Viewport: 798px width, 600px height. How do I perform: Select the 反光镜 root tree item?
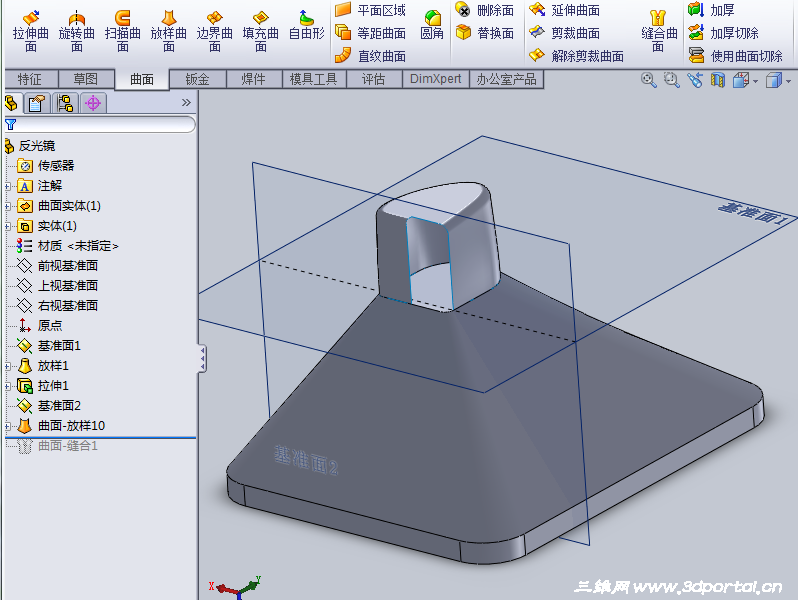(x=30, y=146)
